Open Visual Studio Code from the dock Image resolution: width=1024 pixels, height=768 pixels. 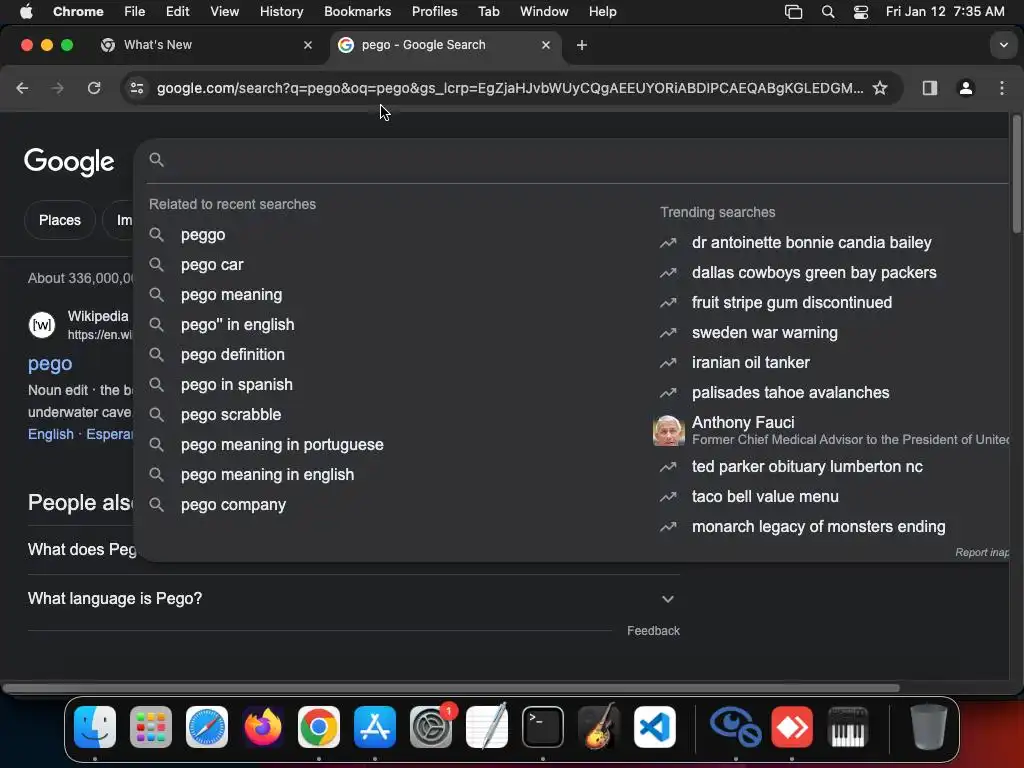click(x=654, y=727)
